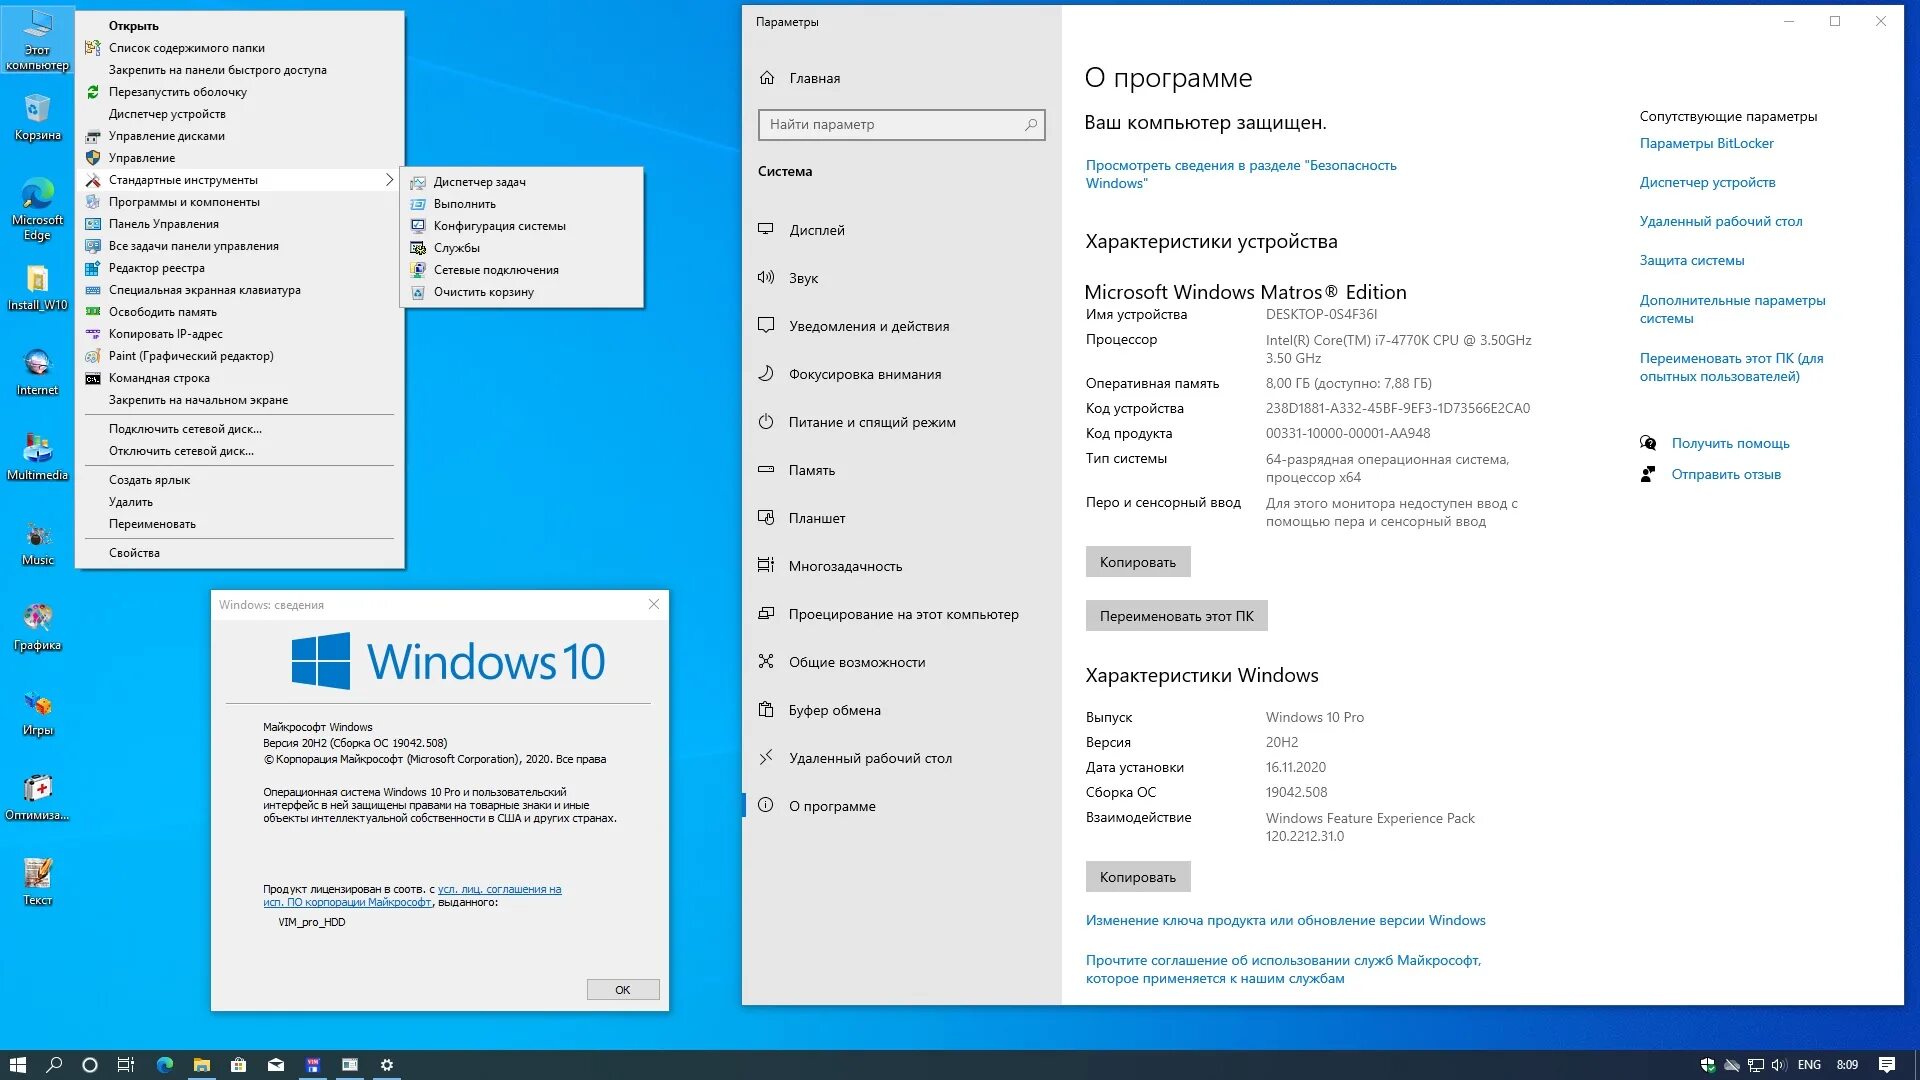Screen dimensions: 1920x1080
Task: Open Mail app from taskbar
Action: coord(276,1065)
